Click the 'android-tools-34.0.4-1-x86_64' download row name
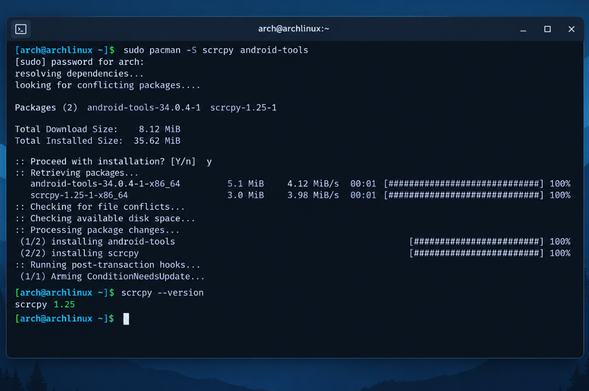Screen dimensions: 589x391 105,184
